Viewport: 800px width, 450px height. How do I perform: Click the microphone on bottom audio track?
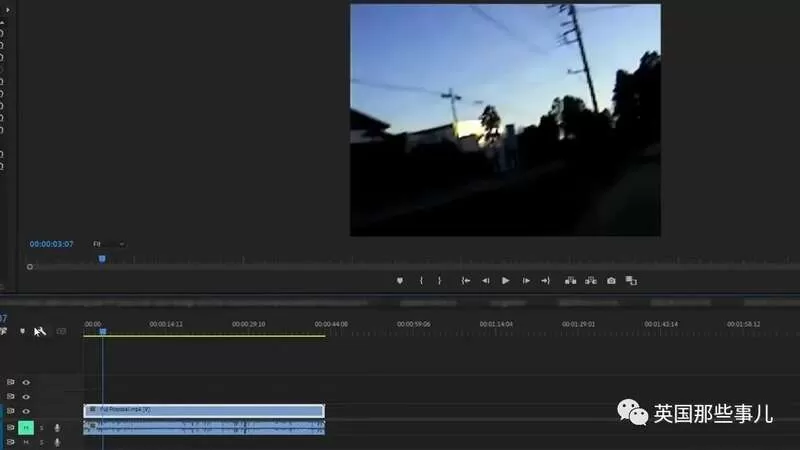click(57, 442)
